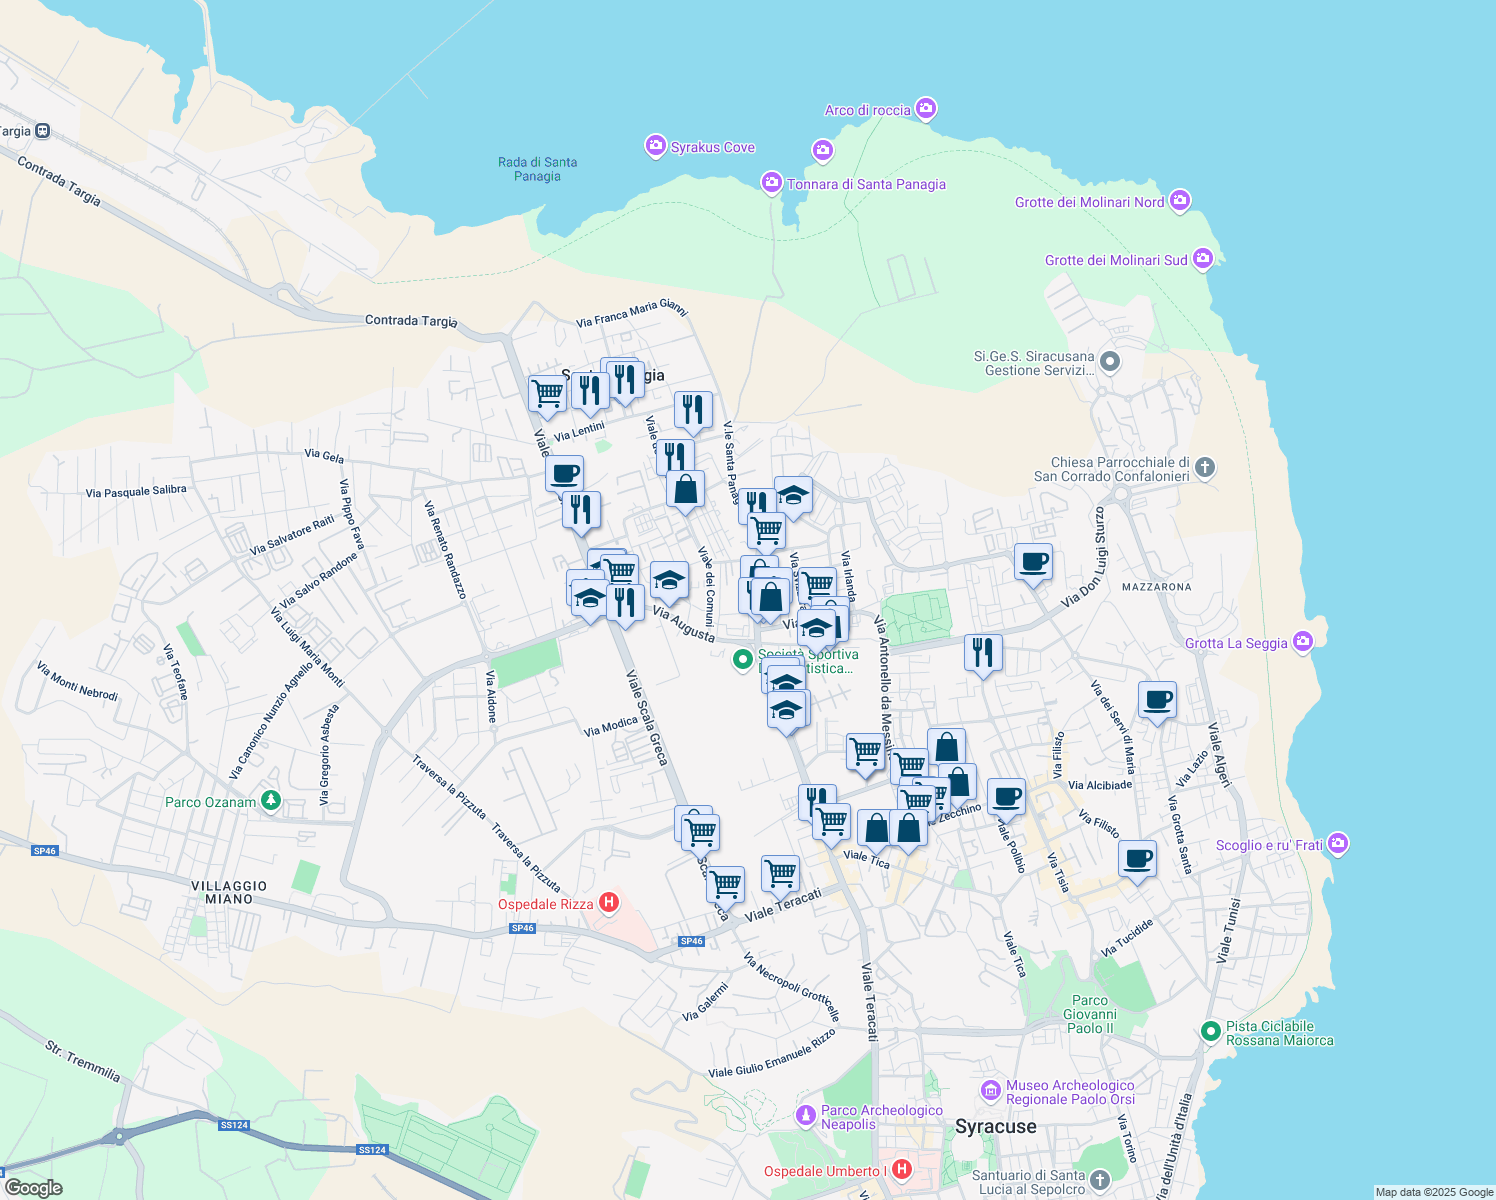Click Rada di Santa Panagia label
This screenshot has width=1496, height=1200.
pyautogui.click(x=537, y=169)
